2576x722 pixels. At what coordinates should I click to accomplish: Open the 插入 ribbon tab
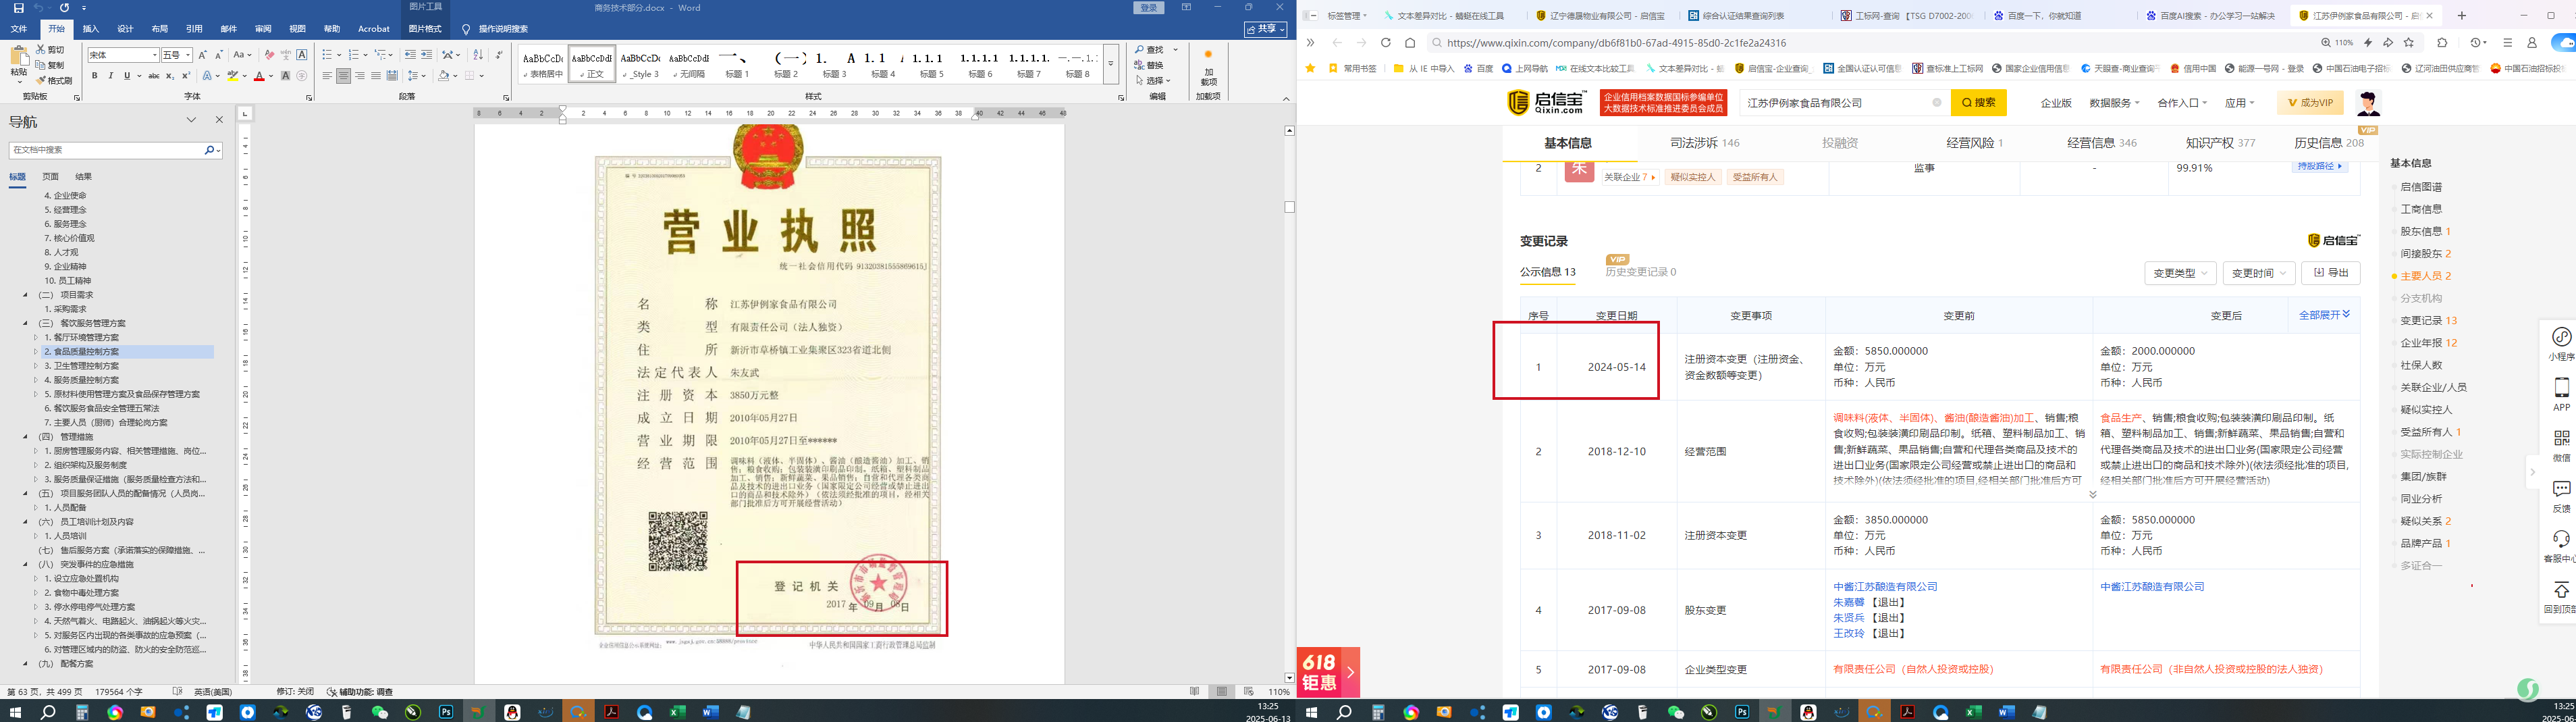pyautogui.click(x=90, y=29)
